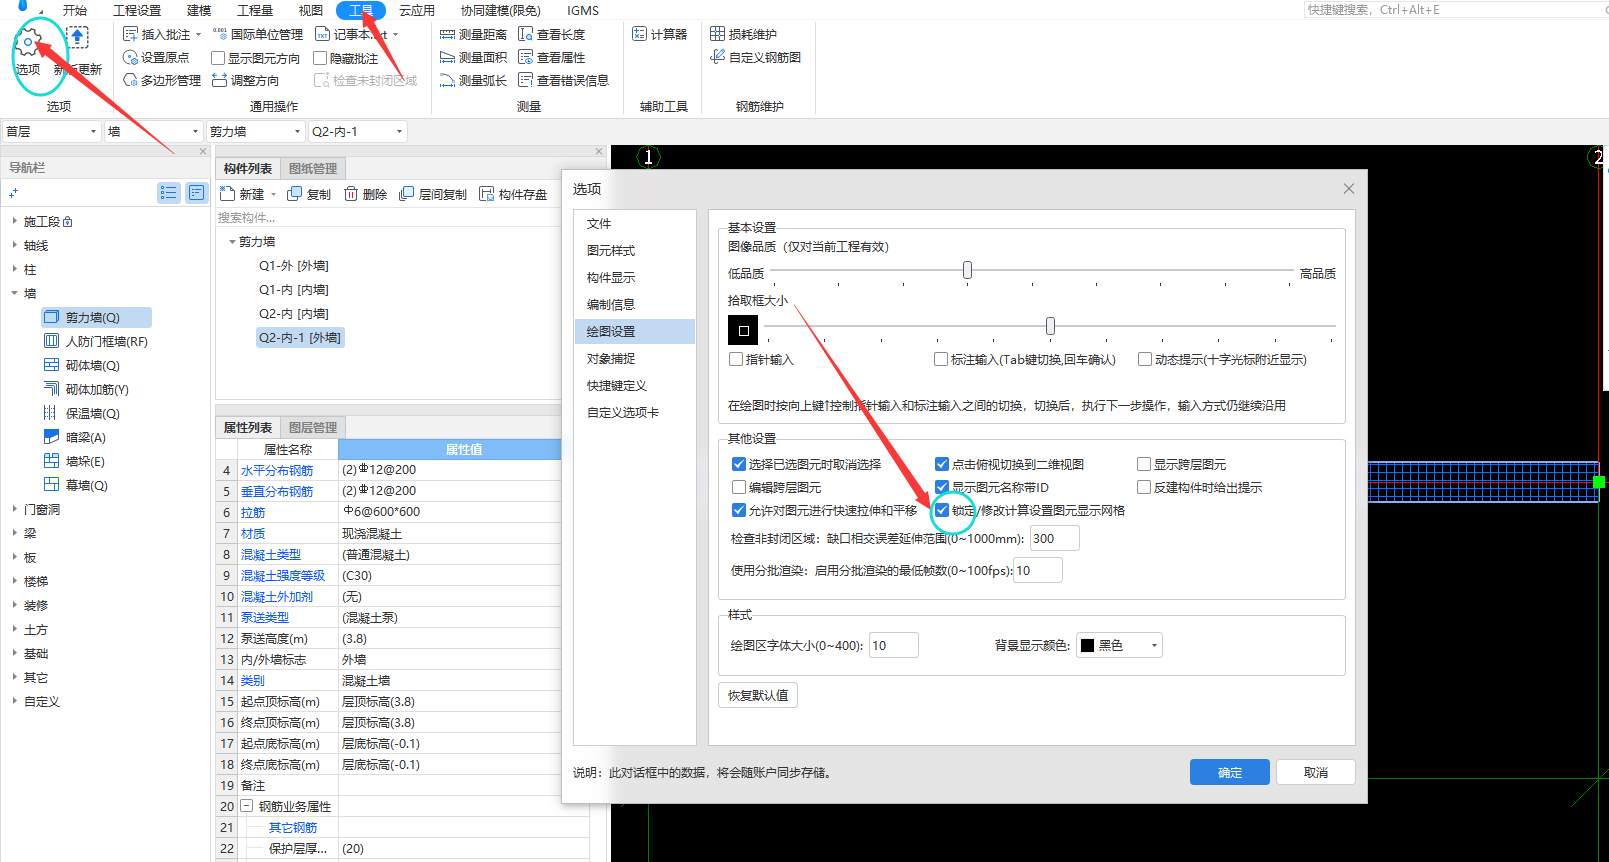Click the 查看错误信息 tool

click(x=564, y=80)
